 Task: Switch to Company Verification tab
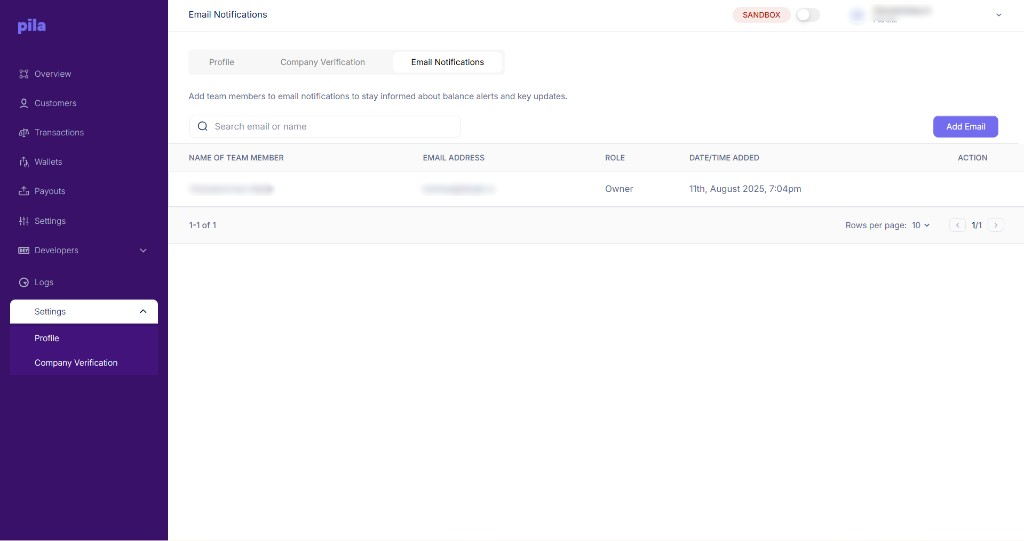coord(323,62)
